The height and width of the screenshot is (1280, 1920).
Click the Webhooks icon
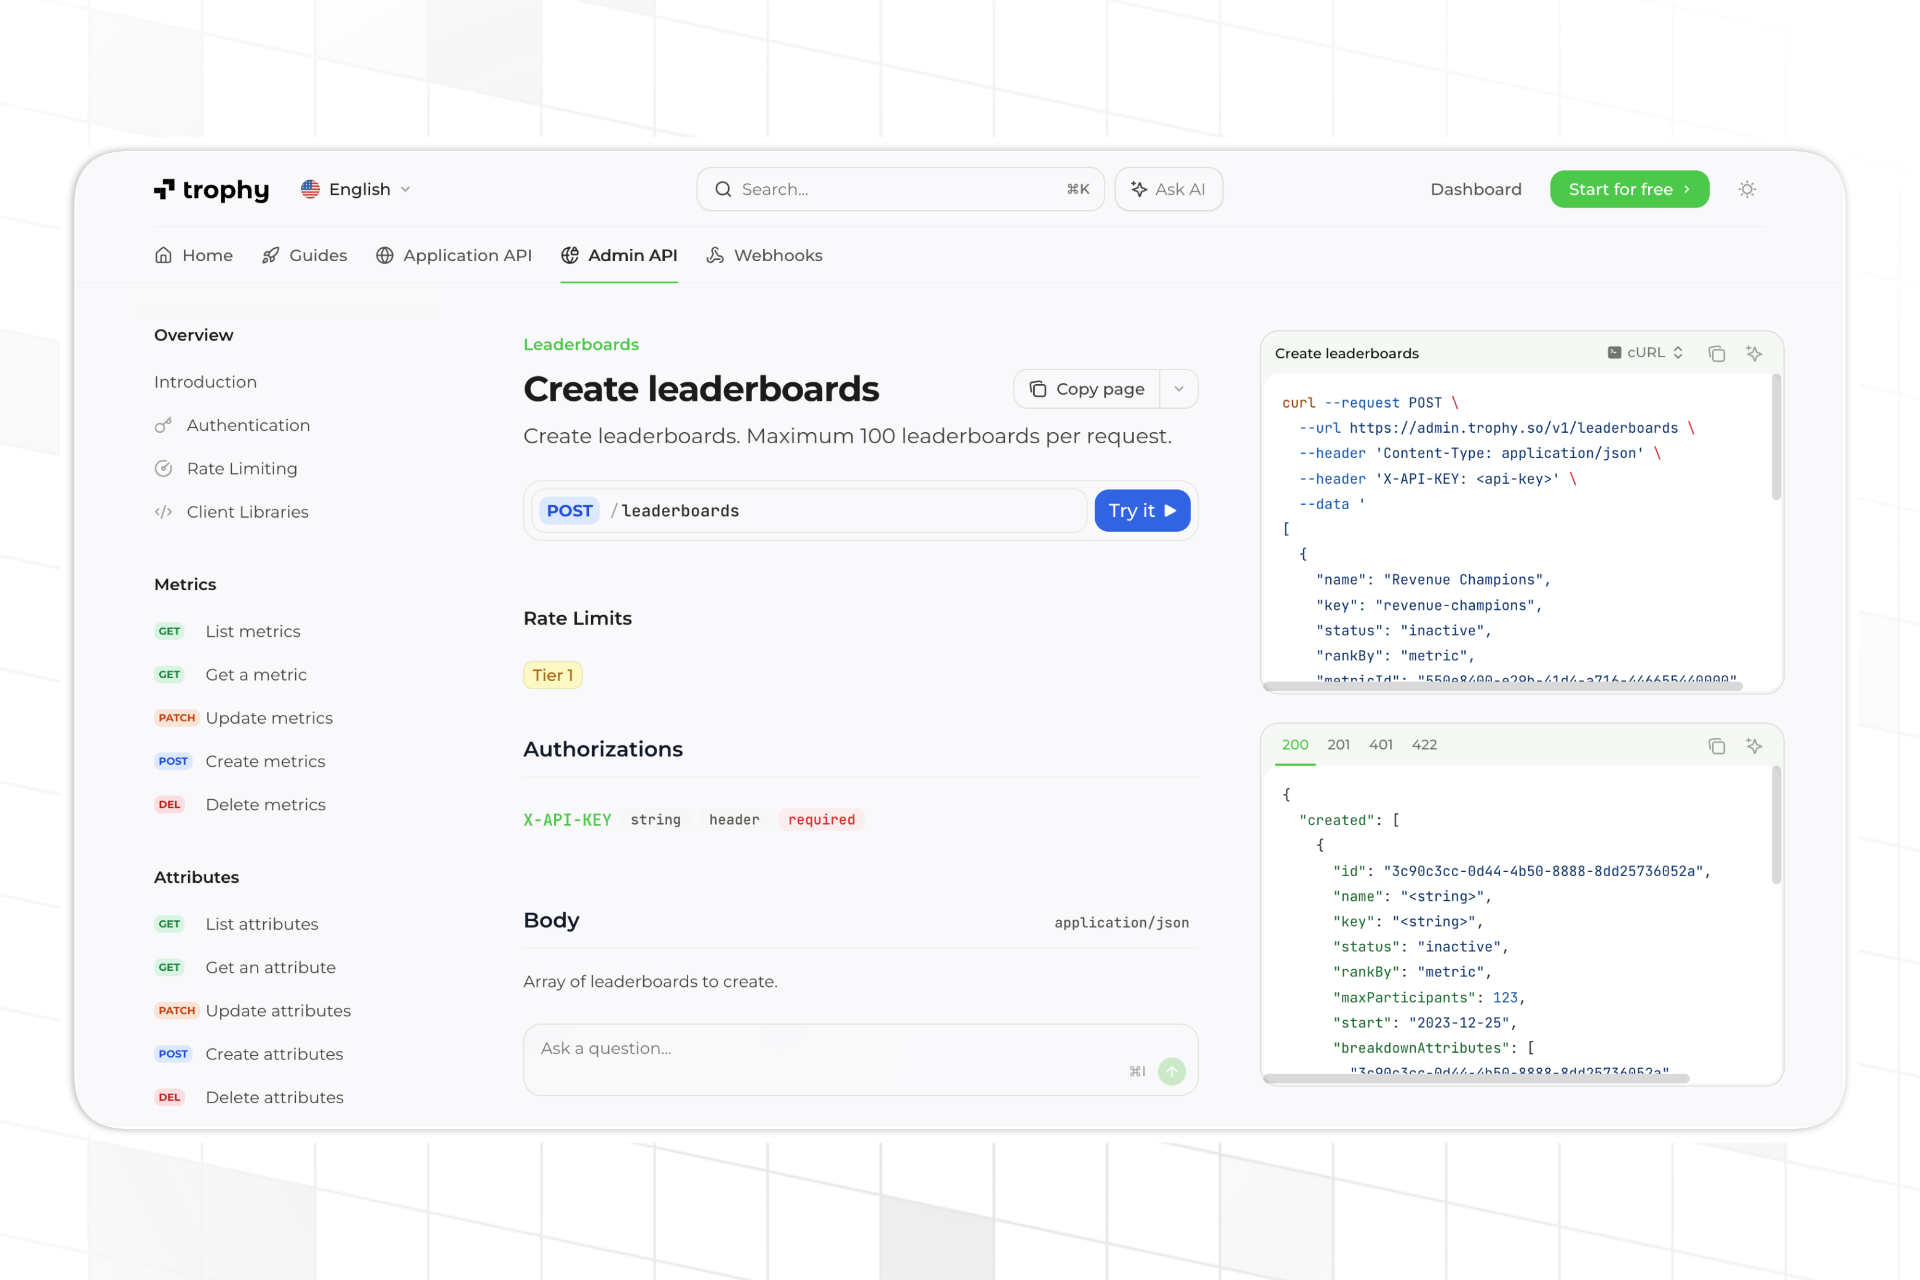coord(715,255)
